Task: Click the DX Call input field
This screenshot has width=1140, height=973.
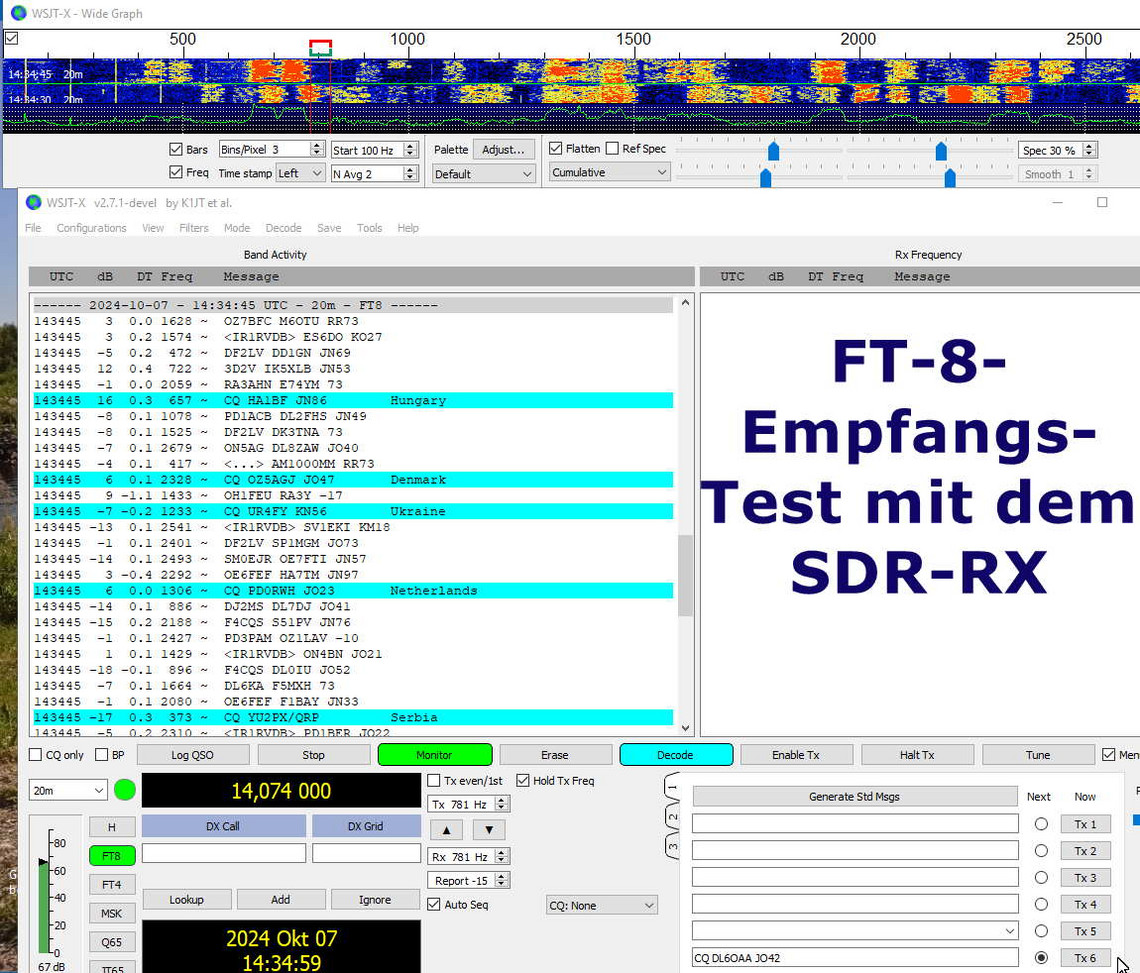Action: pos(224,853)
